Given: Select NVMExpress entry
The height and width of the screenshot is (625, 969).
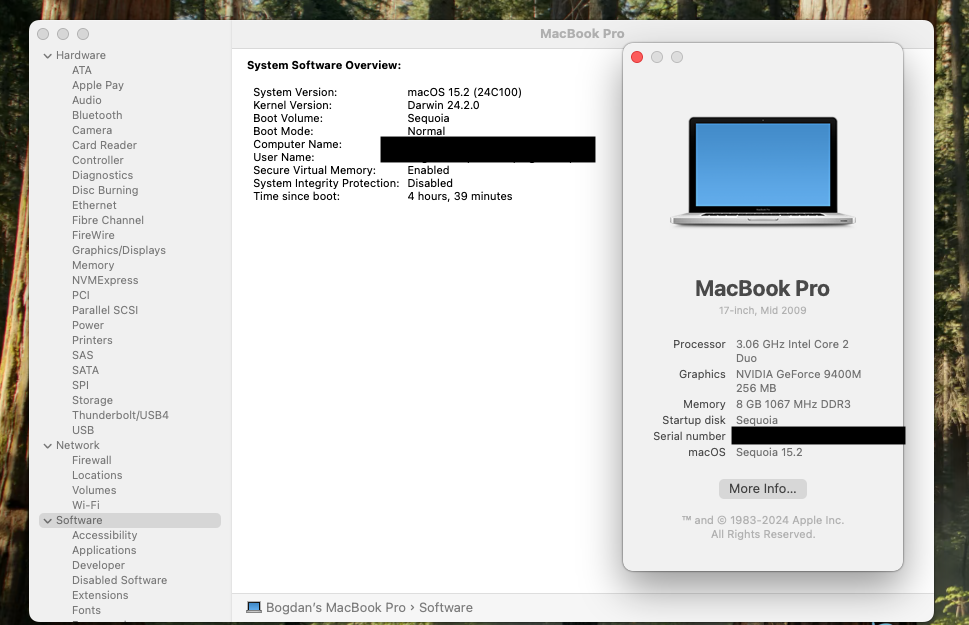Looking at the screenshot, I should pos(105,280).
